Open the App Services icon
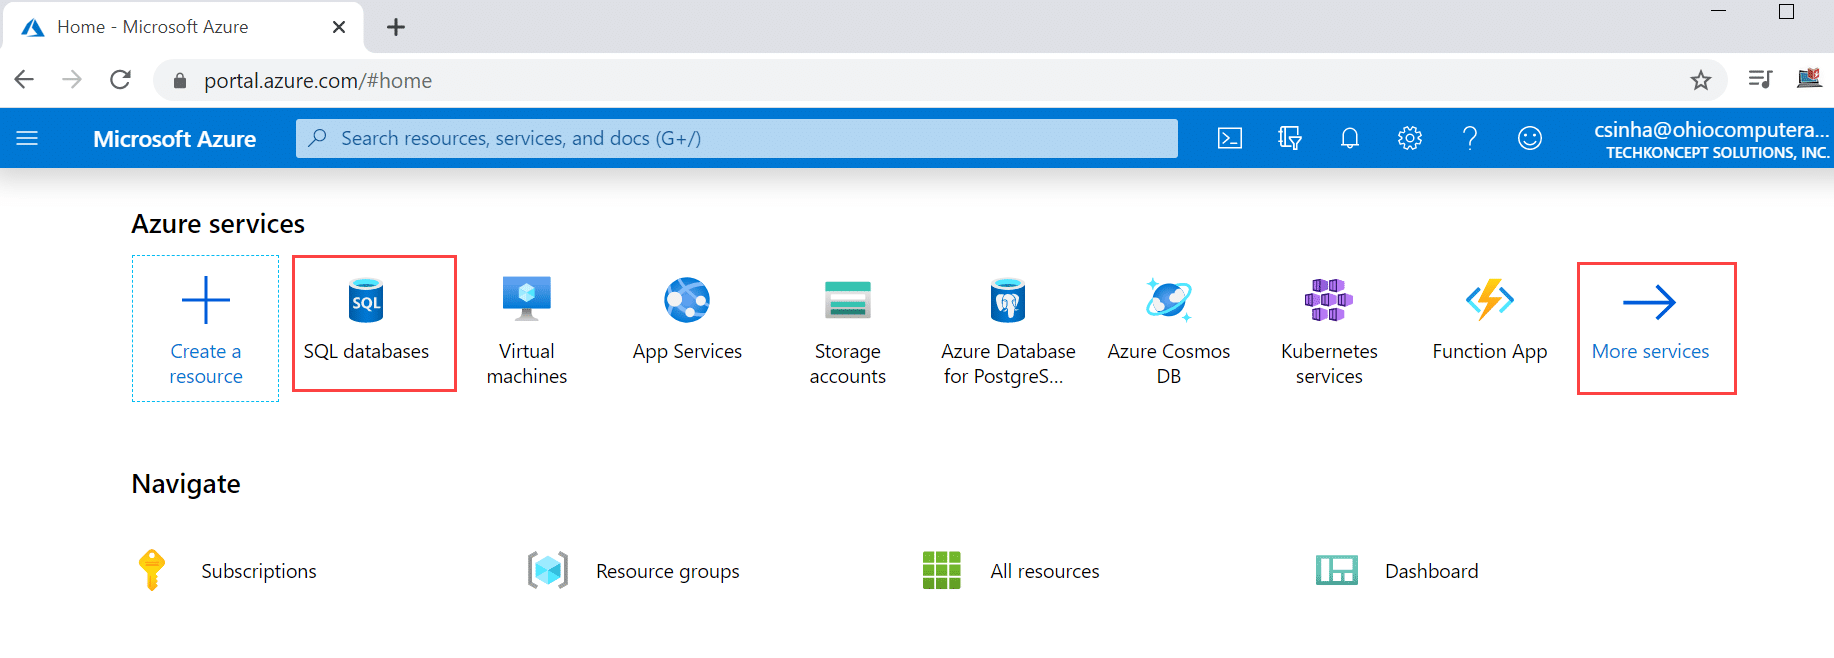1834x658 pixels. 687,300
